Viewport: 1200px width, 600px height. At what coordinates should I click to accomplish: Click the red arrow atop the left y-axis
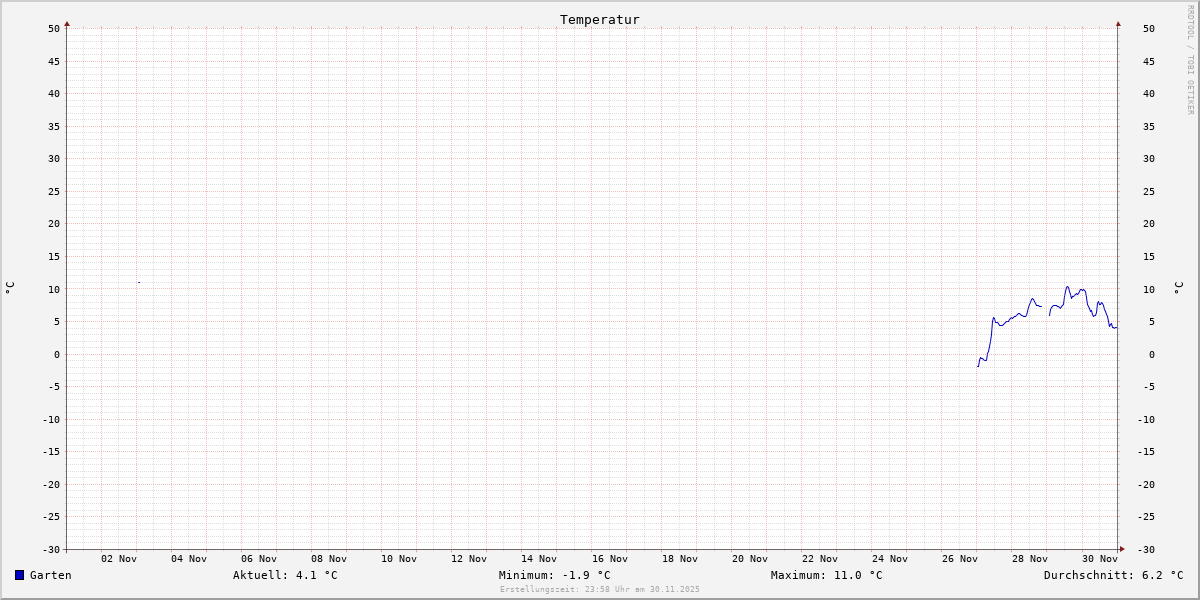(67, 23)
